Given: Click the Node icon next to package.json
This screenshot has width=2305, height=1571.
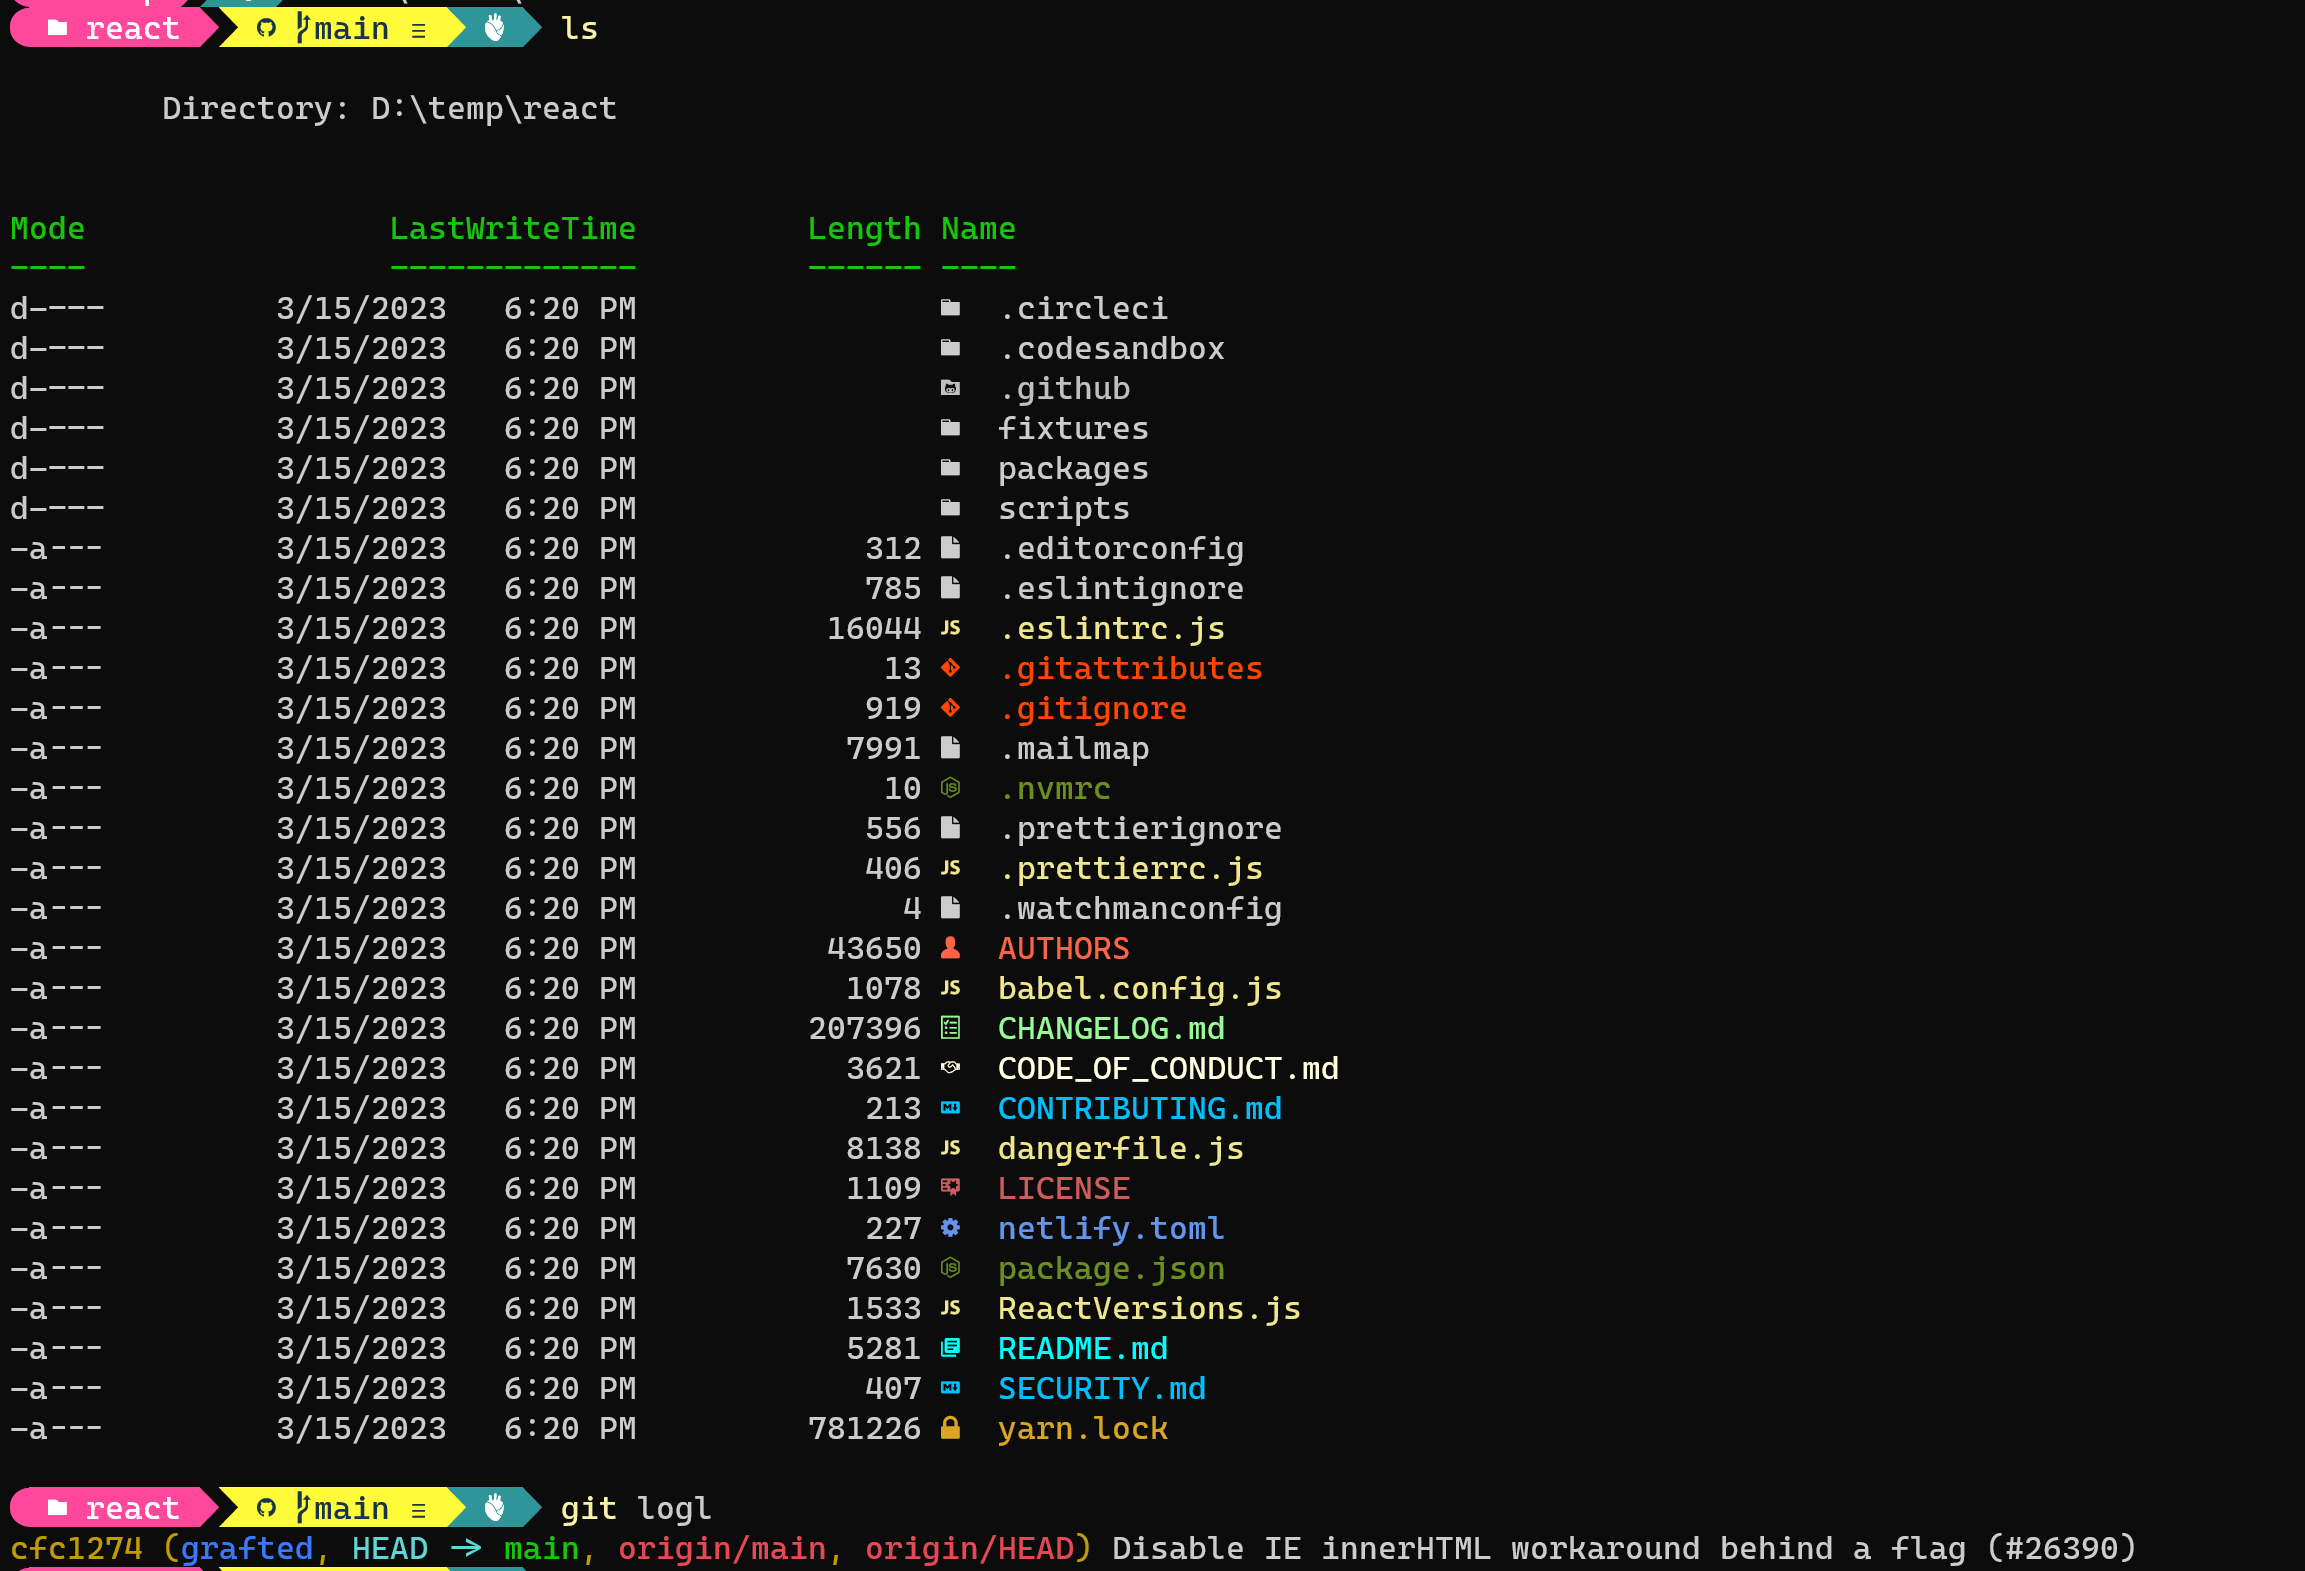Looking at the screenshot, I should (950, 1268).
